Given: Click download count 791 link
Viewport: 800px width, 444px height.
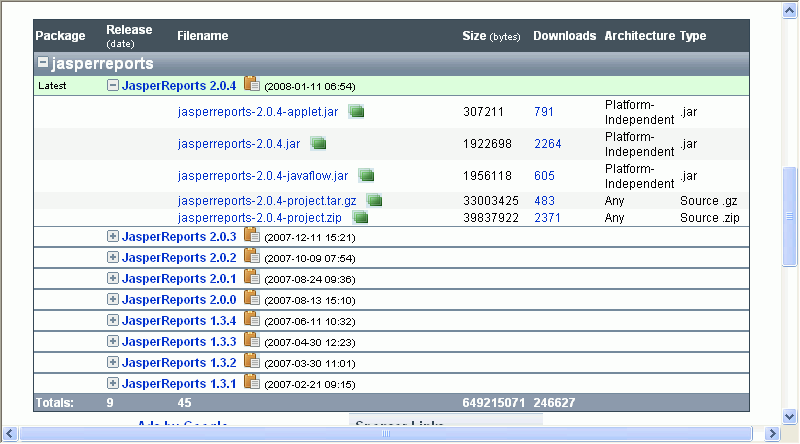Looking at the screenshot, I should (544, 112).
